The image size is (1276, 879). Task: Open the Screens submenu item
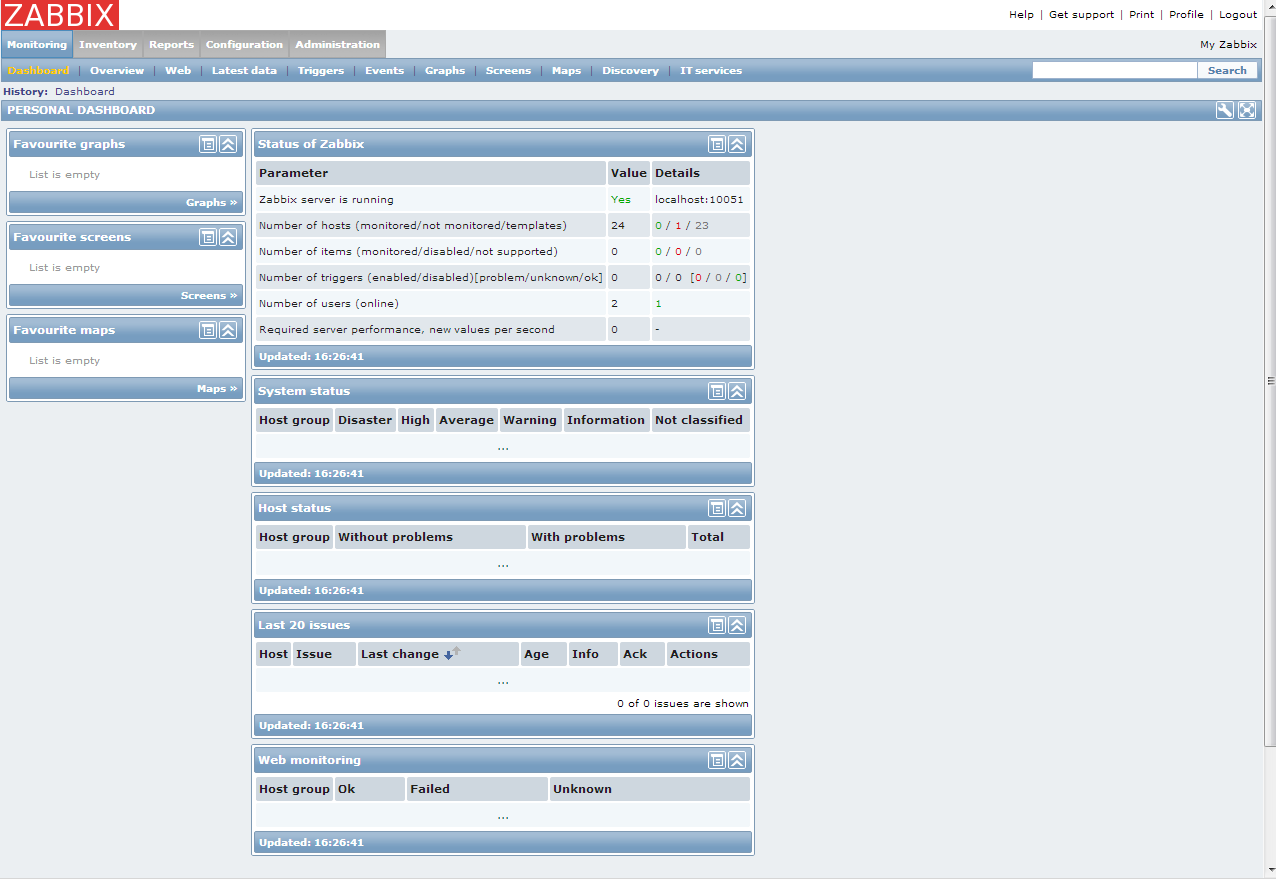508,70
